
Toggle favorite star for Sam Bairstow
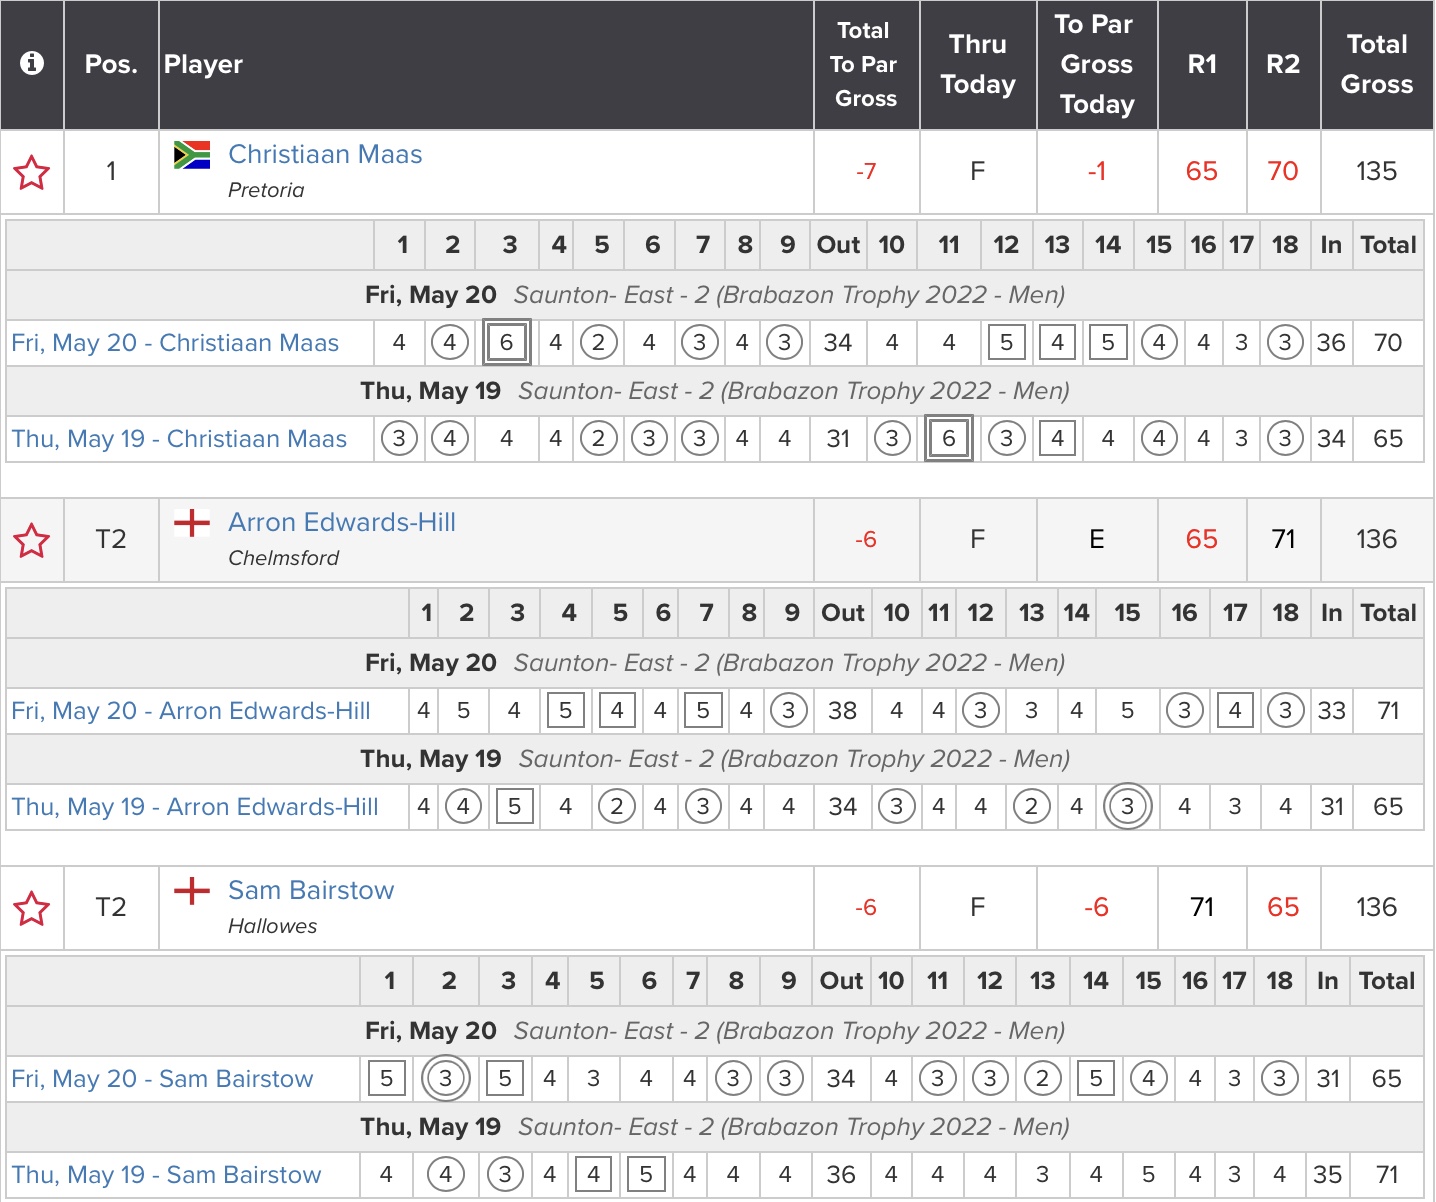32,909
